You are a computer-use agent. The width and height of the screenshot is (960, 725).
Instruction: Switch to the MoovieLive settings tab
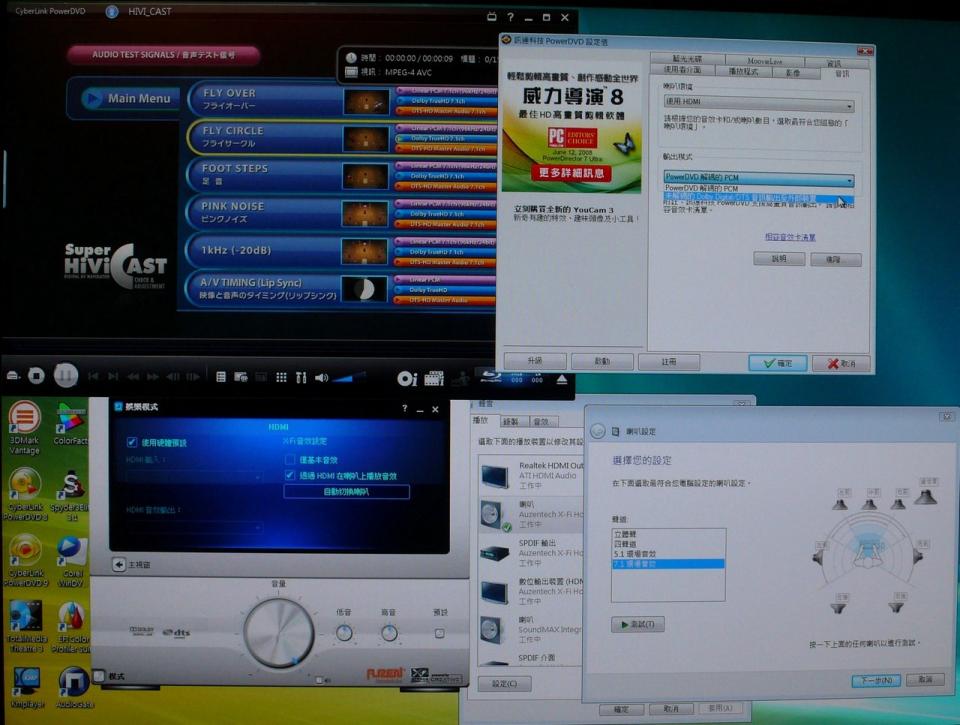(x=765, y=61)
